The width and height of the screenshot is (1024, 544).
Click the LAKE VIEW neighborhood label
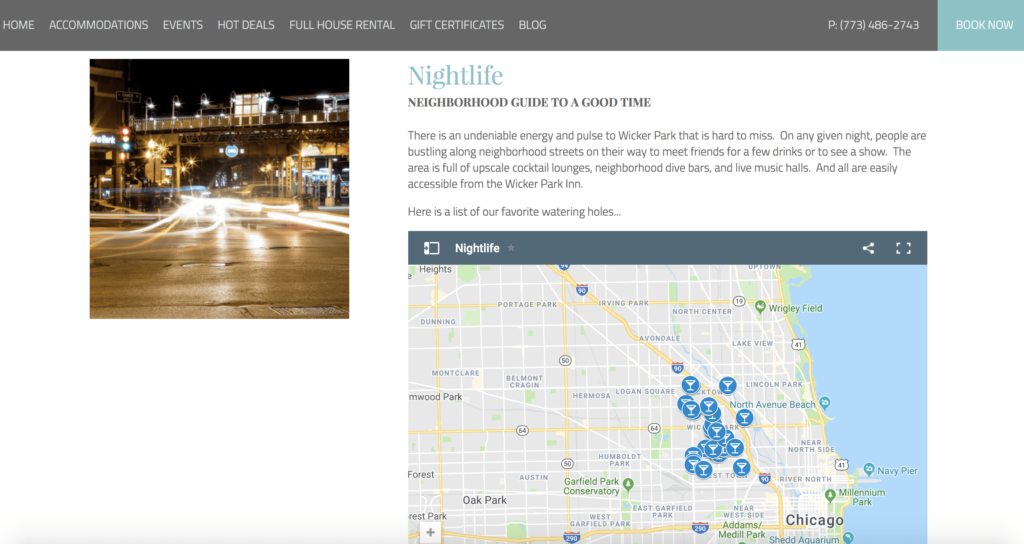coord(752,343)
